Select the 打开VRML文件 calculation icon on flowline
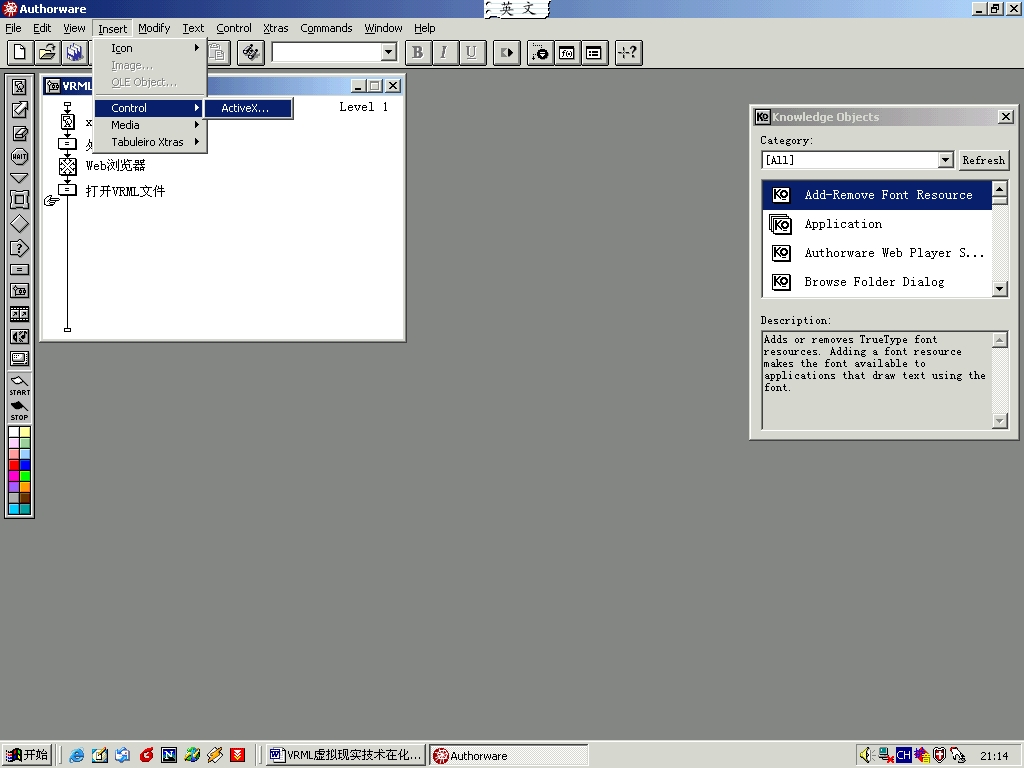 coord(67,189)
